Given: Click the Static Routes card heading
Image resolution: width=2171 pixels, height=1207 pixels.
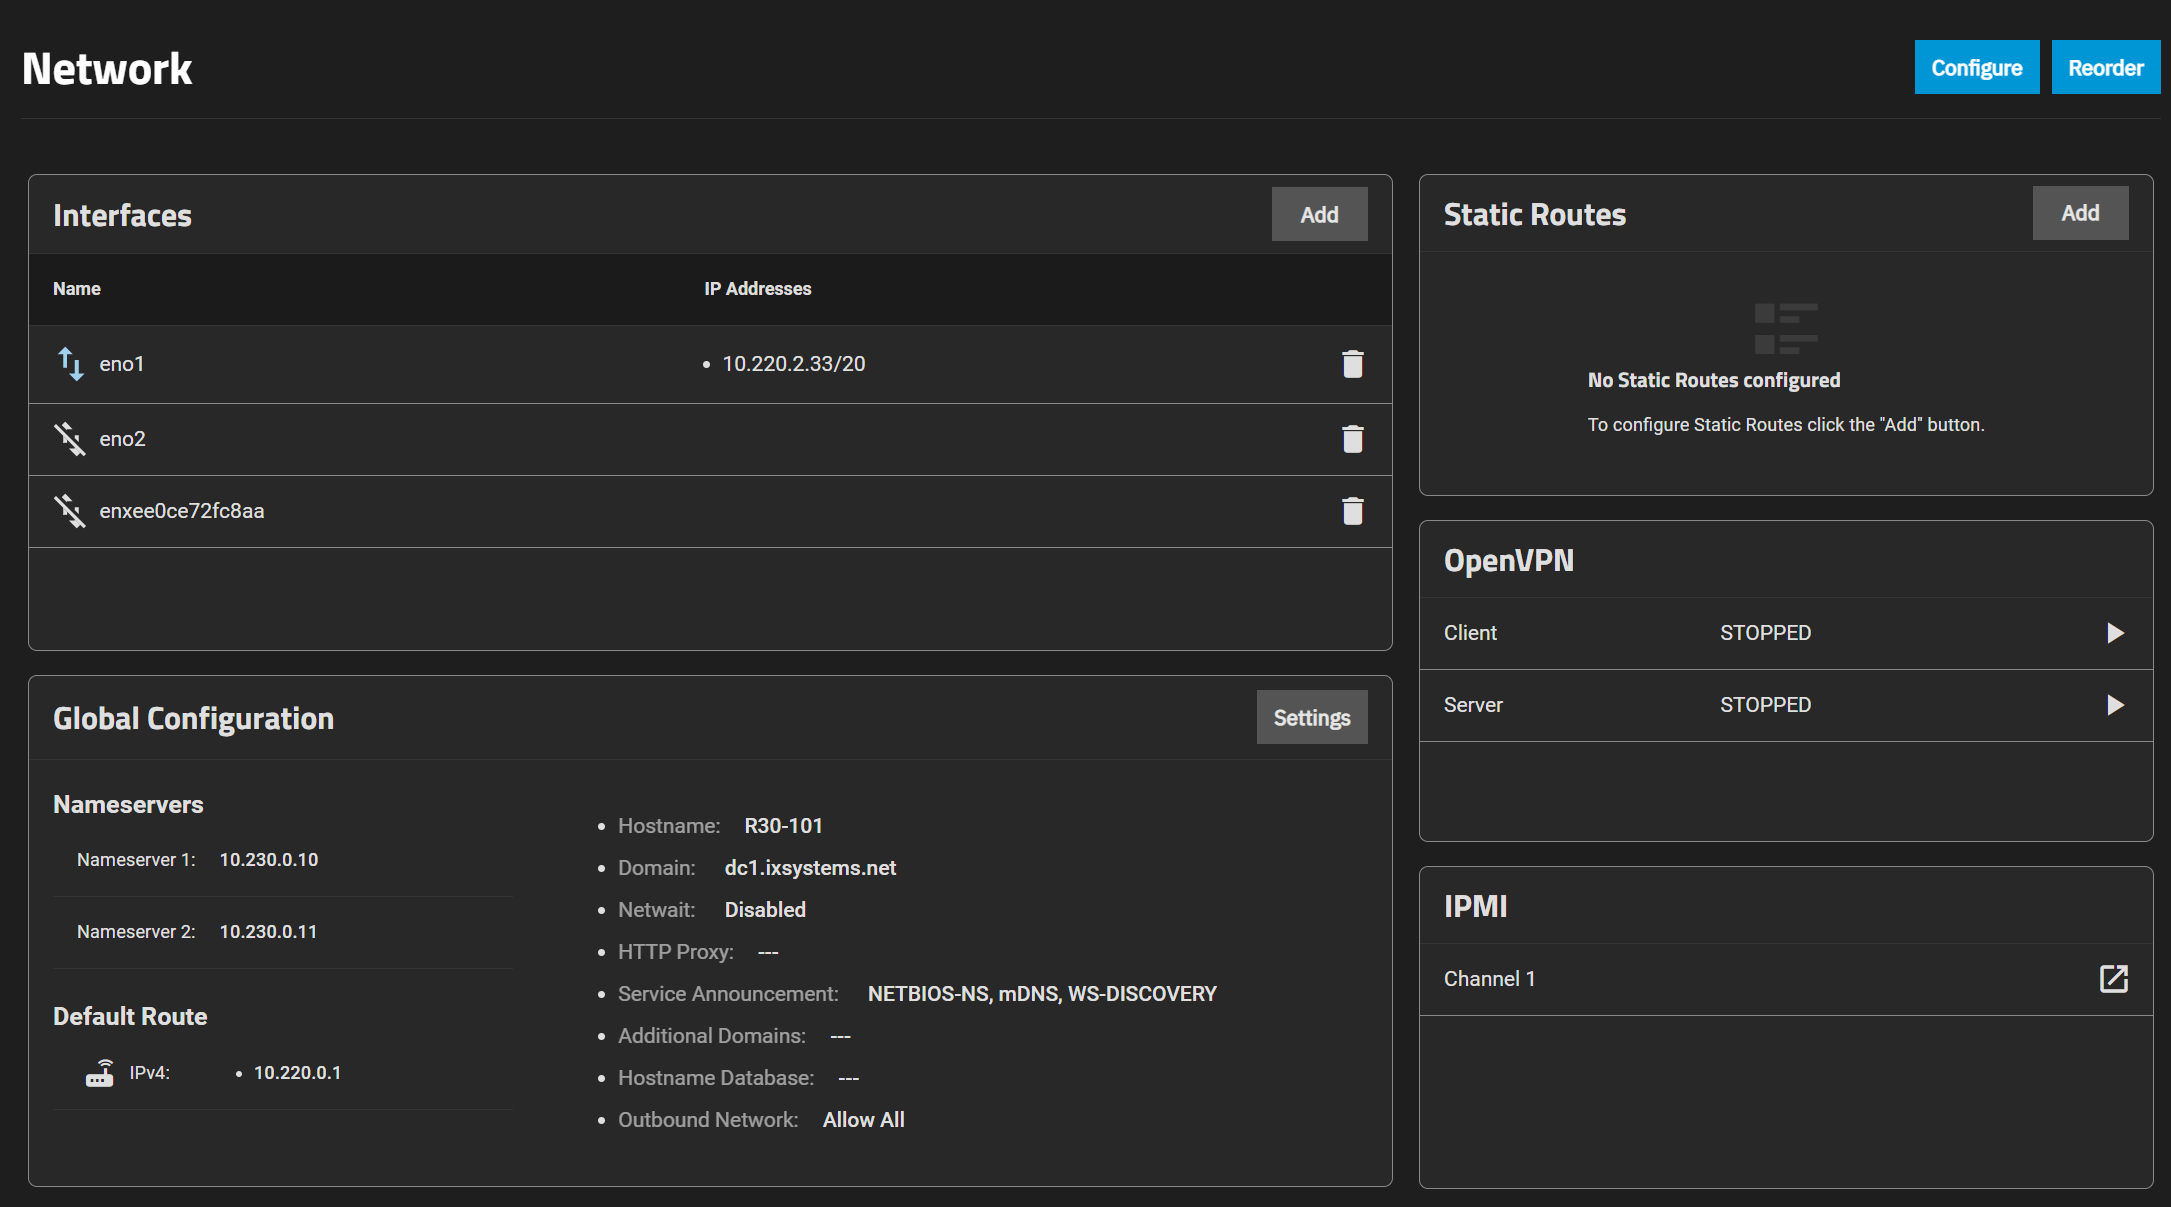Looking at the screenshot, I should pyautogui.click(x=1535, y=214).
